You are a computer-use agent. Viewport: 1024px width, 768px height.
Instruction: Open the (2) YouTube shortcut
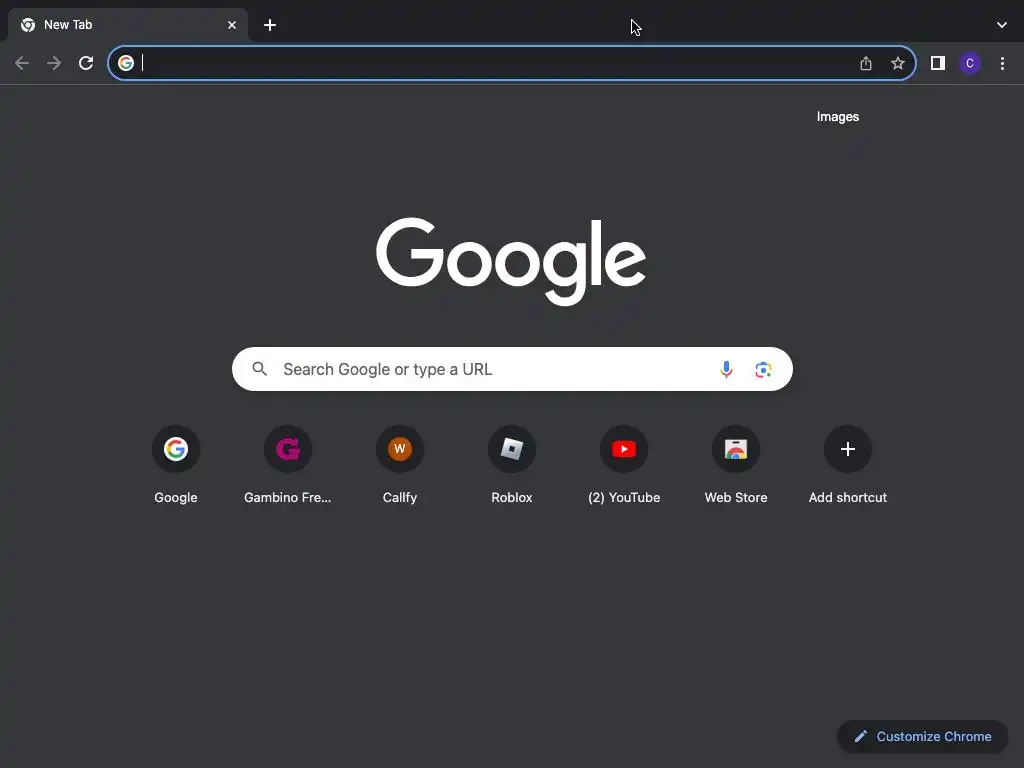click(x=624, y=466)
